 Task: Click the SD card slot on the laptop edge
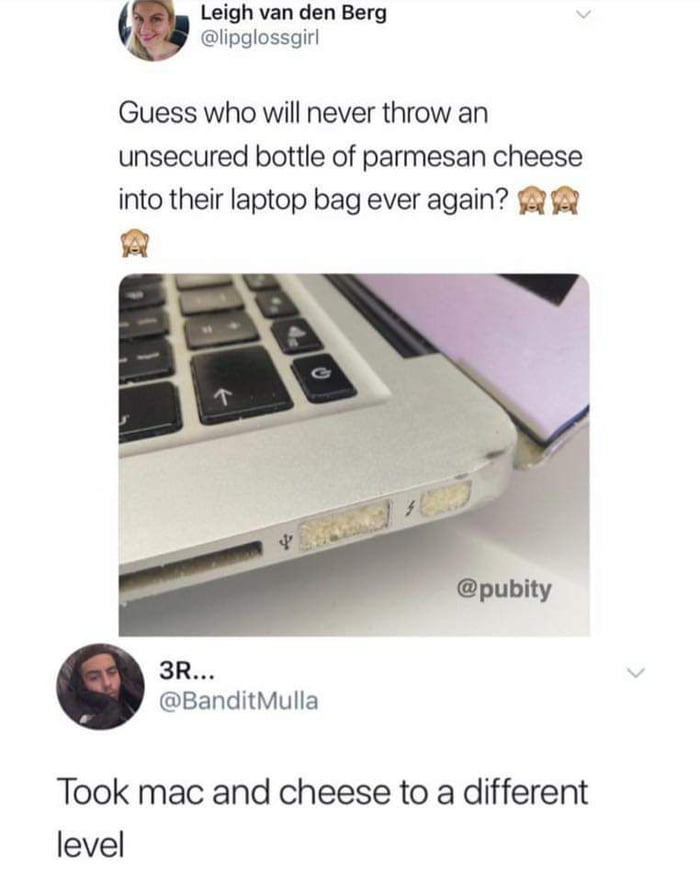click(x=193, y=566)
